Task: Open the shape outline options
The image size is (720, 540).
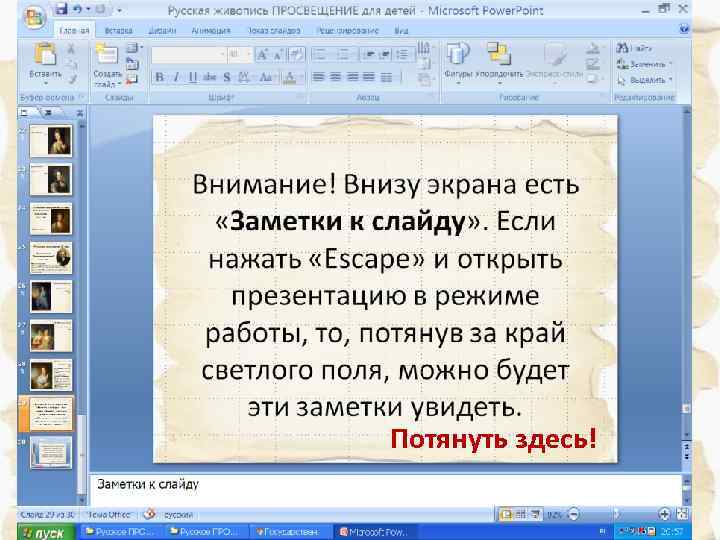Action: tap(593, 63)
